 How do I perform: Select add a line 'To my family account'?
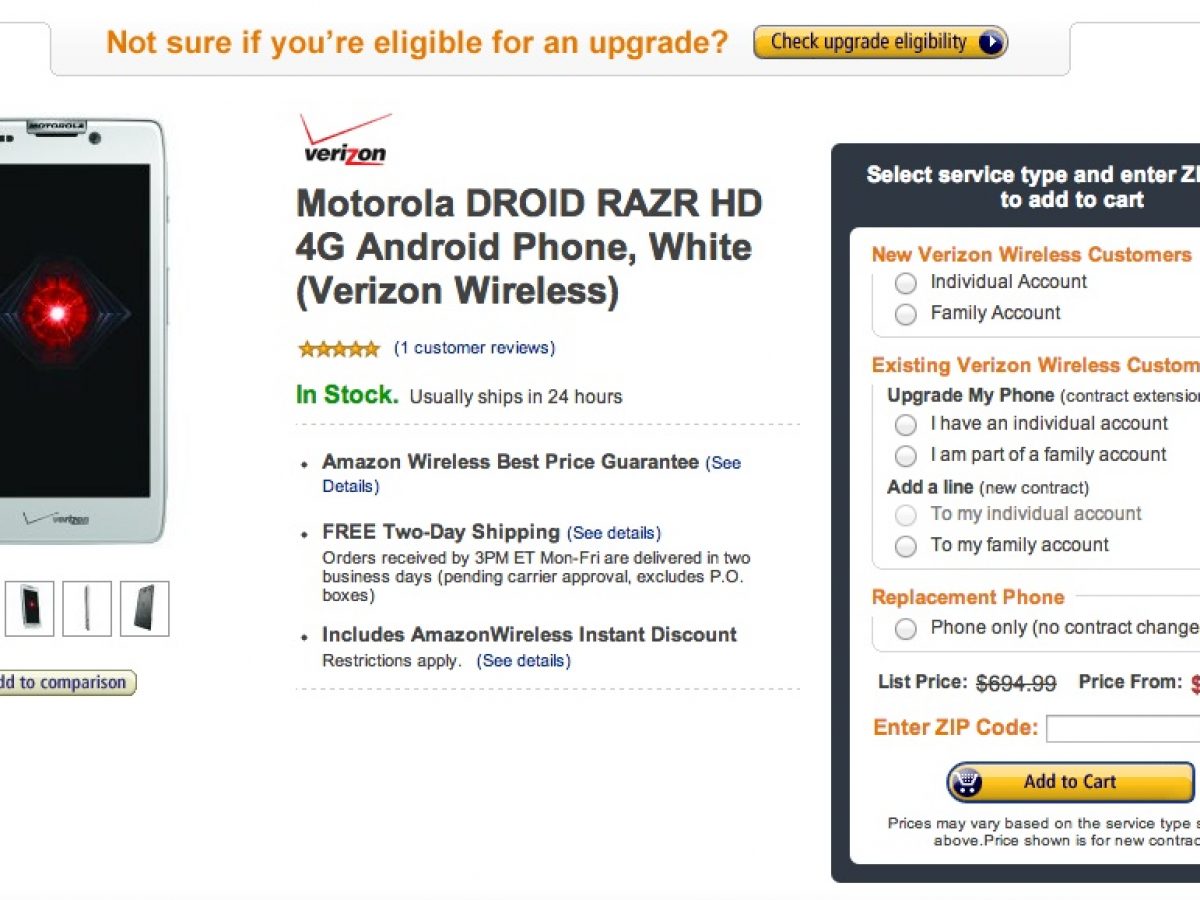(906, 546)
